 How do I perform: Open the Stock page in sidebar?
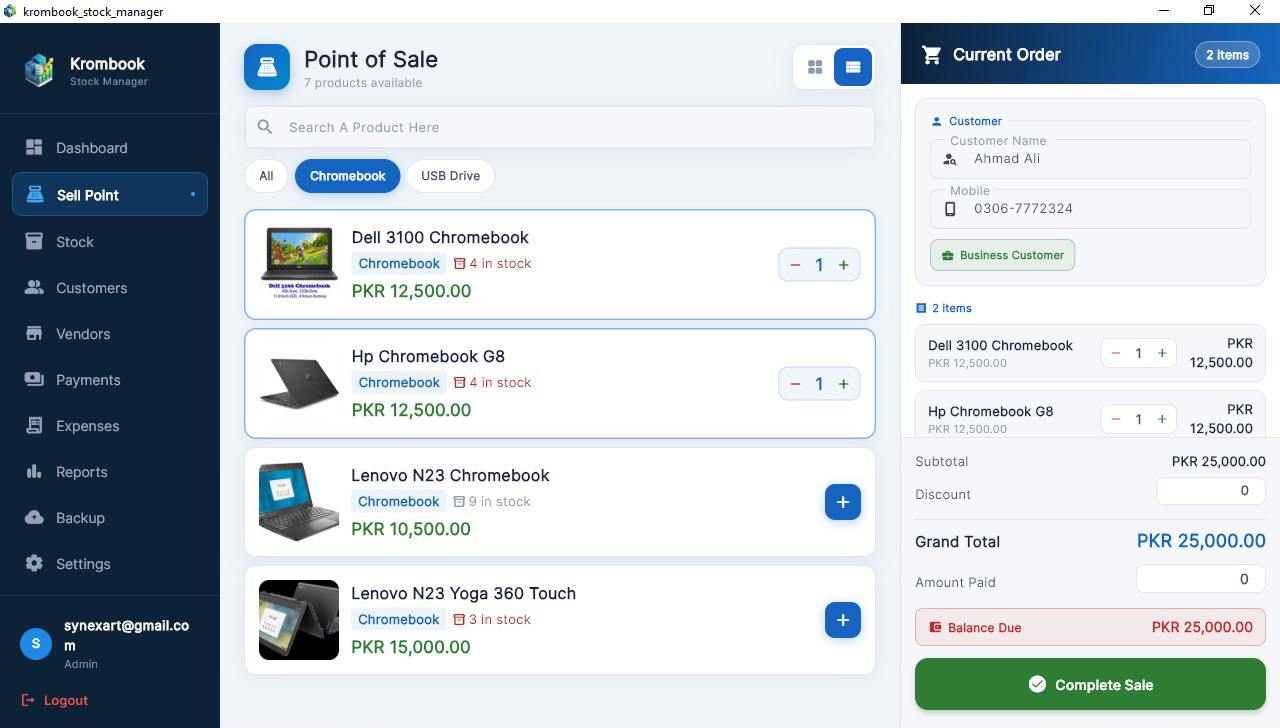74,242
